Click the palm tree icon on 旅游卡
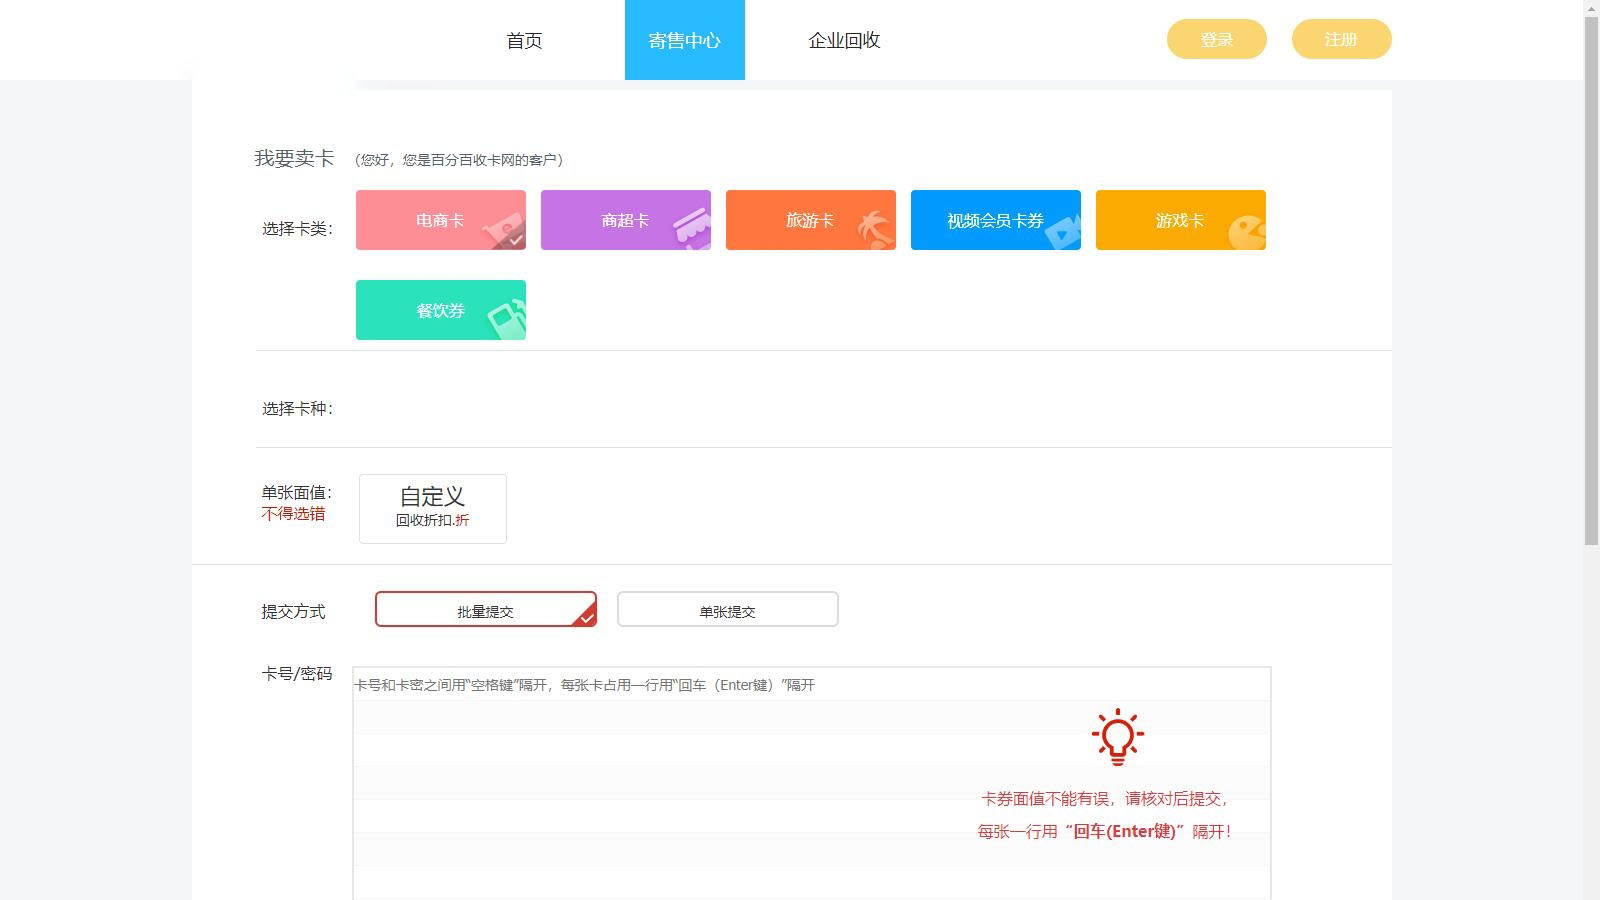Screen dimensions: 1600x900 pyautogui.click(x=876, y=230)
